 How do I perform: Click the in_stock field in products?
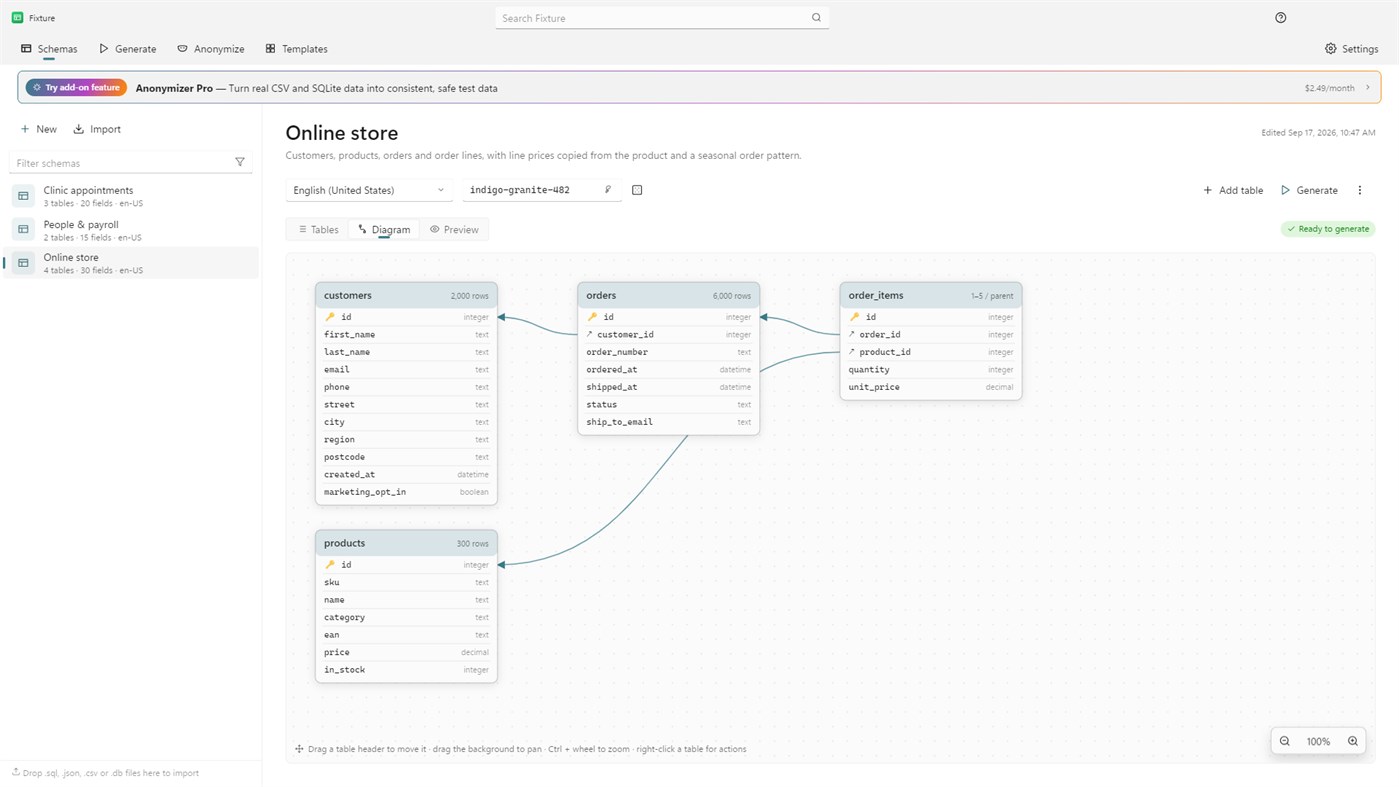pos(406,670)
